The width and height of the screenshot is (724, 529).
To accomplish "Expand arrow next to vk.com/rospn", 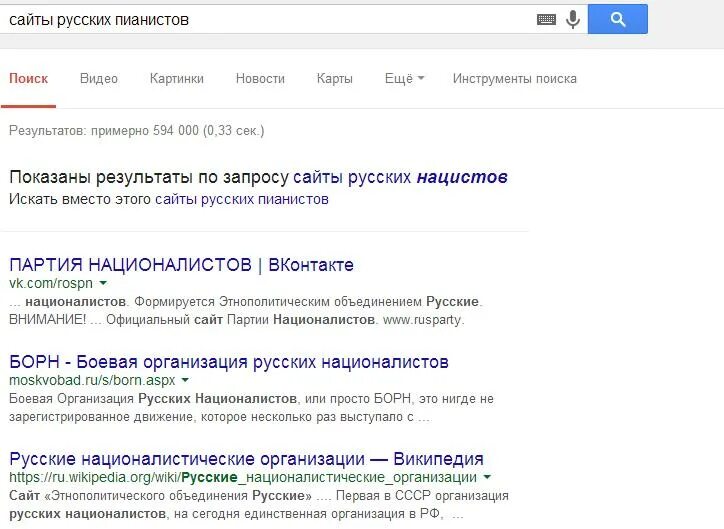I will click(x=103, y=283).
